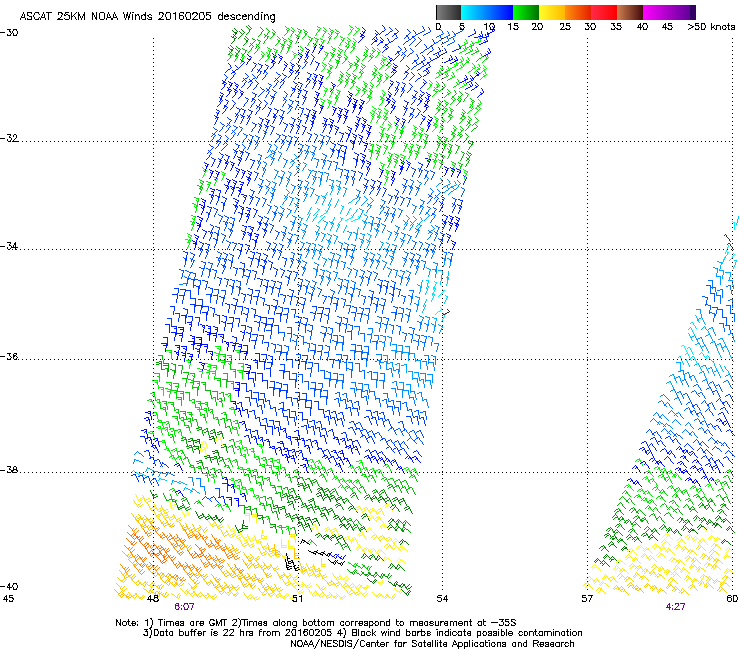The image size is (740, 650).
Task: Click the gray 0-5 knots legend segment
Action: (448, 12)
